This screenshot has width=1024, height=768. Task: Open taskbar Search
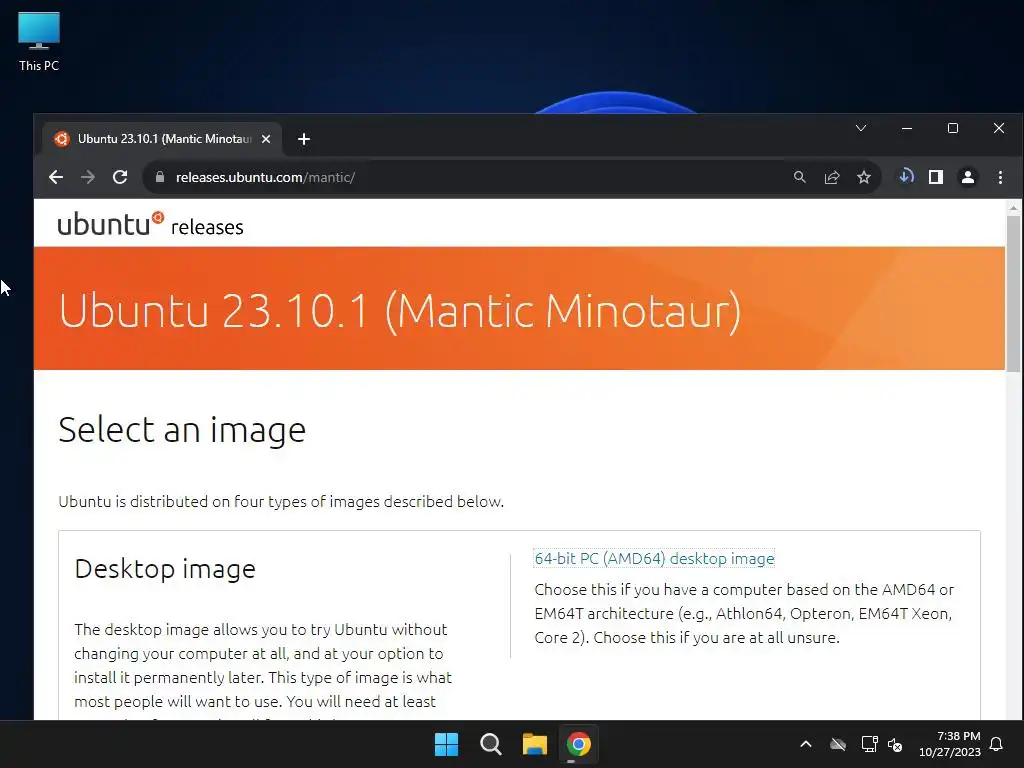click(x=490, y=744)
